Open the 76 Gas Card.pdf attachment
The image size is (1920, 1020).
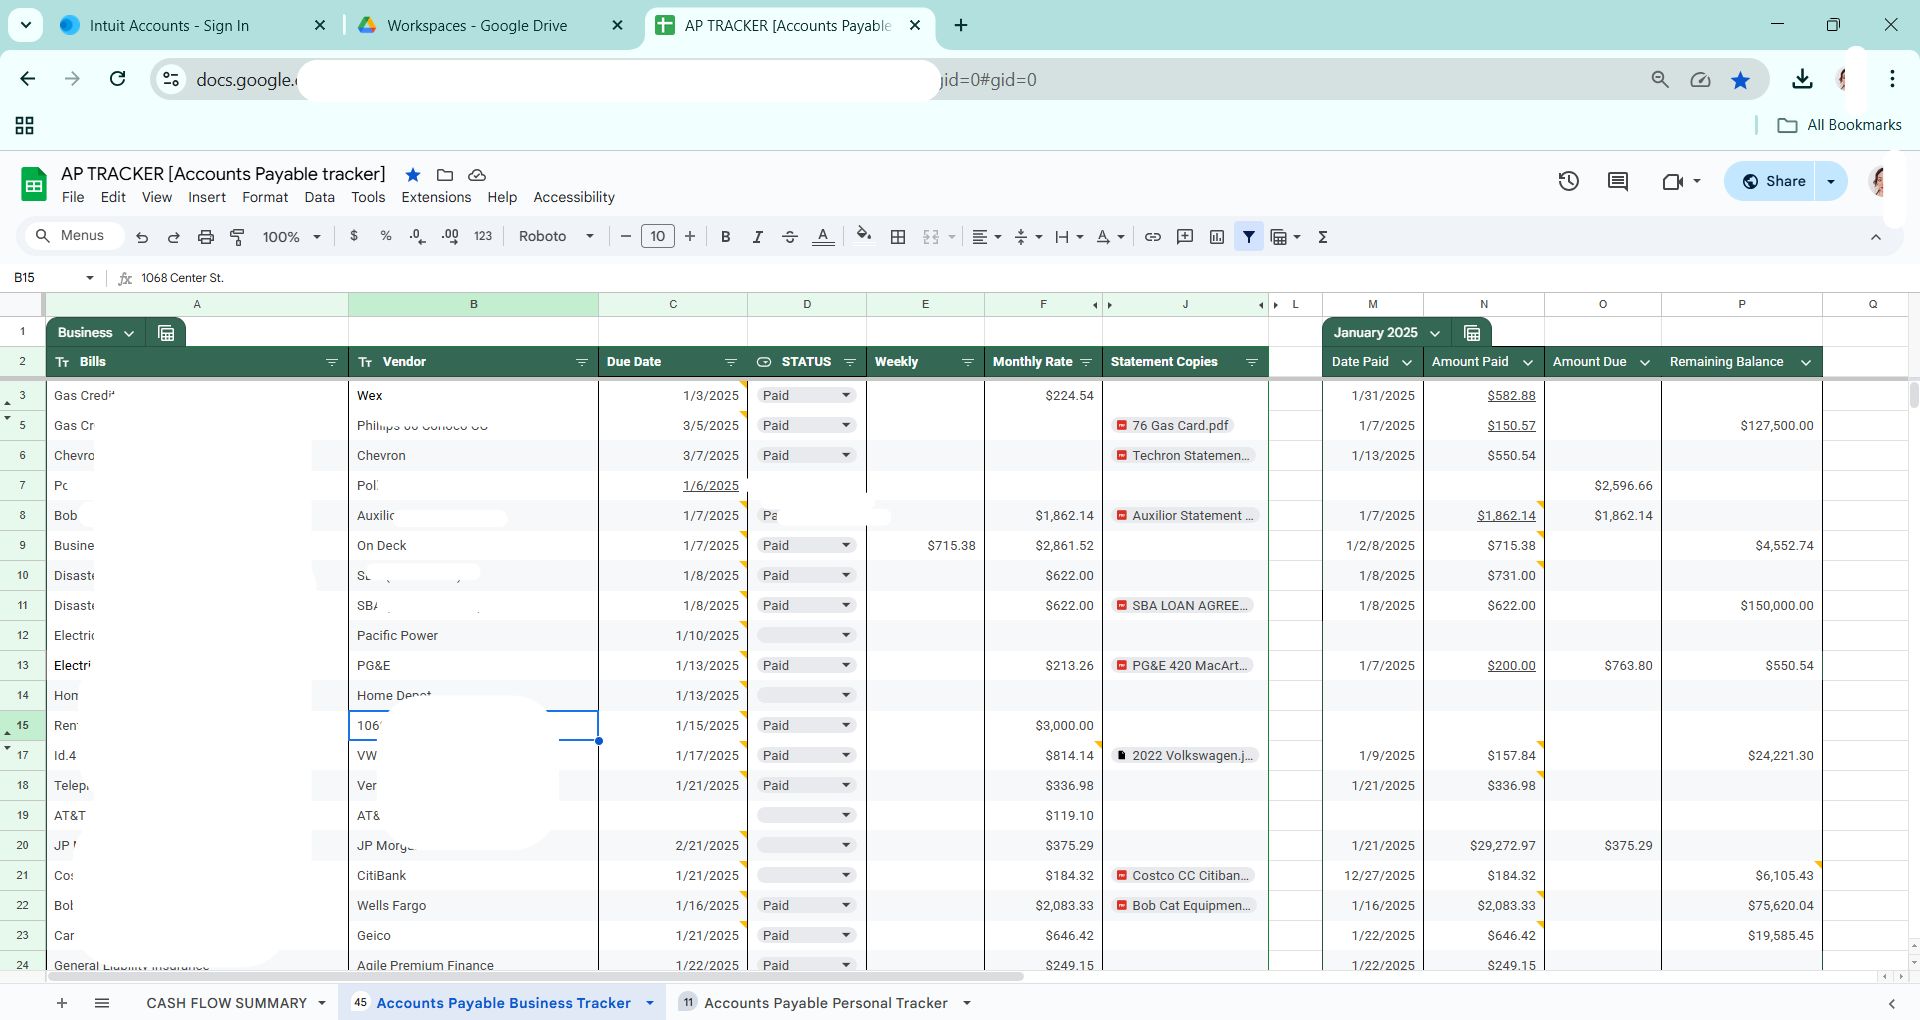tap(1179, 425)
